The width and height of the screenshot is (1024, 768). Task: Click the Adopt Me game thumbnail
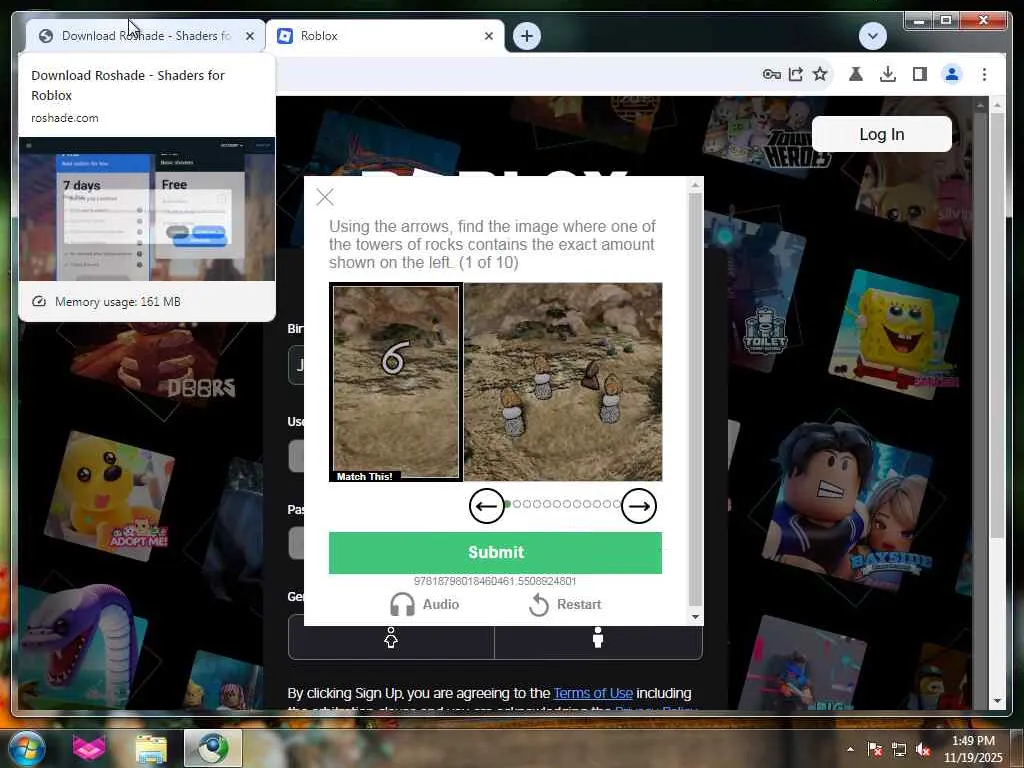109,496
